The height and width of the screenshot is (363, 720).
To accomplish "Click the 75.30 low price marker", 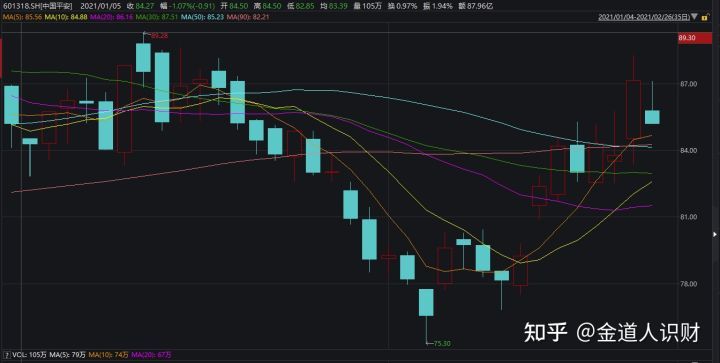I will [442, 343].
